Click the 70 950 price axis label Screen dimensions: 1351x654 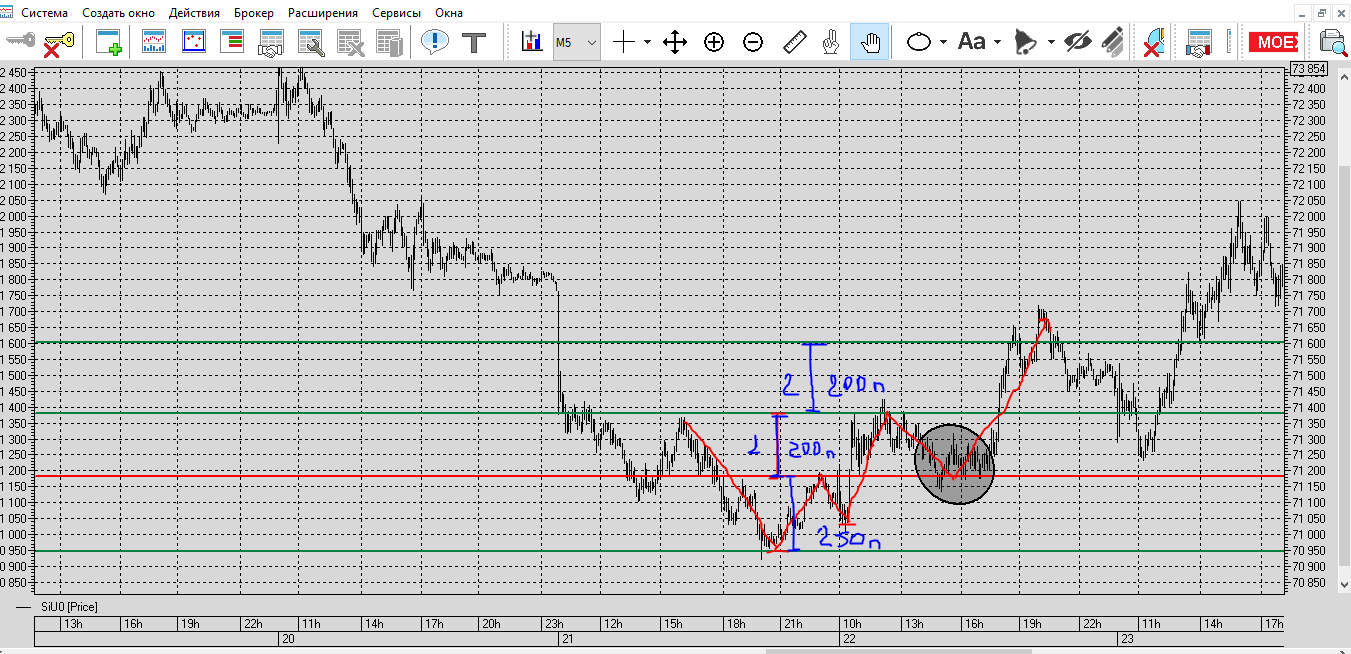click(1308, 550)
